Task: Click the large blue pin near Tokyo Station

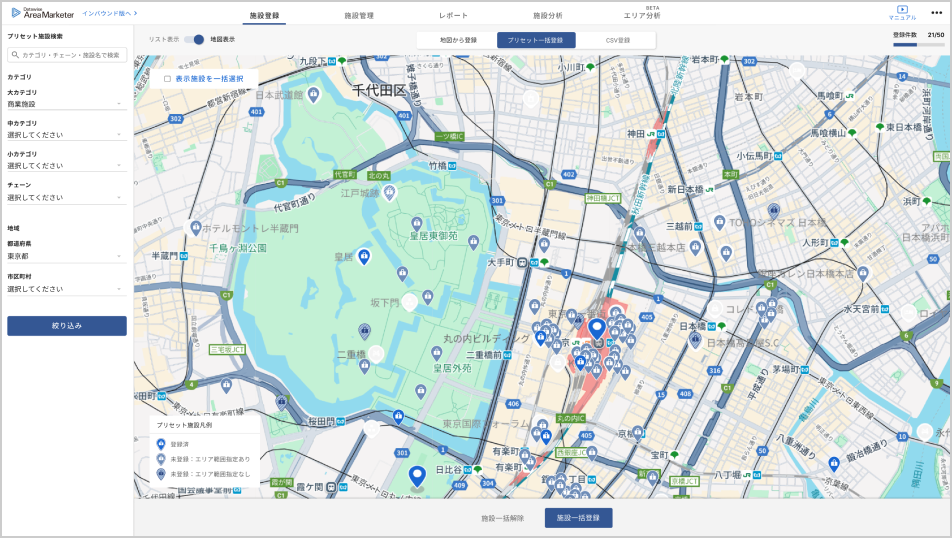Action: click(x=597, y=328)
